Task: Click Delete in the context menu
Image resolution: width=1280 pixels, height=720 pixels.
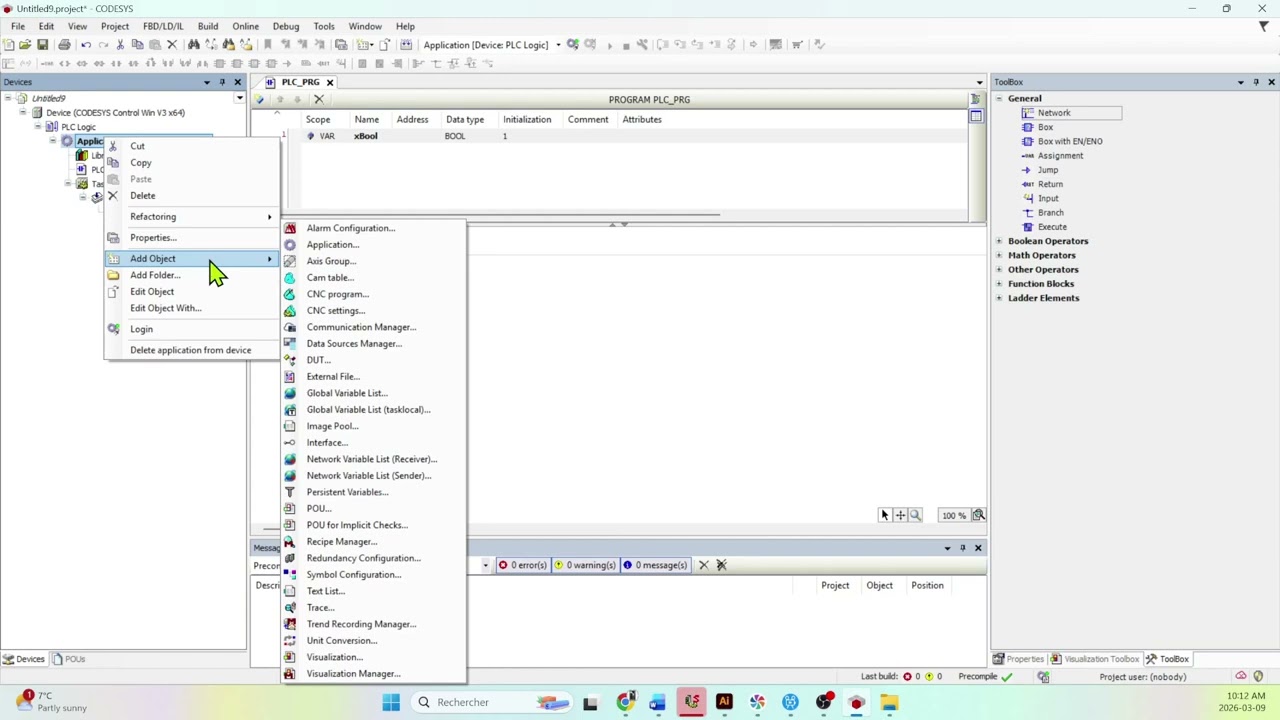Action: pyautogui.click(x=142, y=195)
